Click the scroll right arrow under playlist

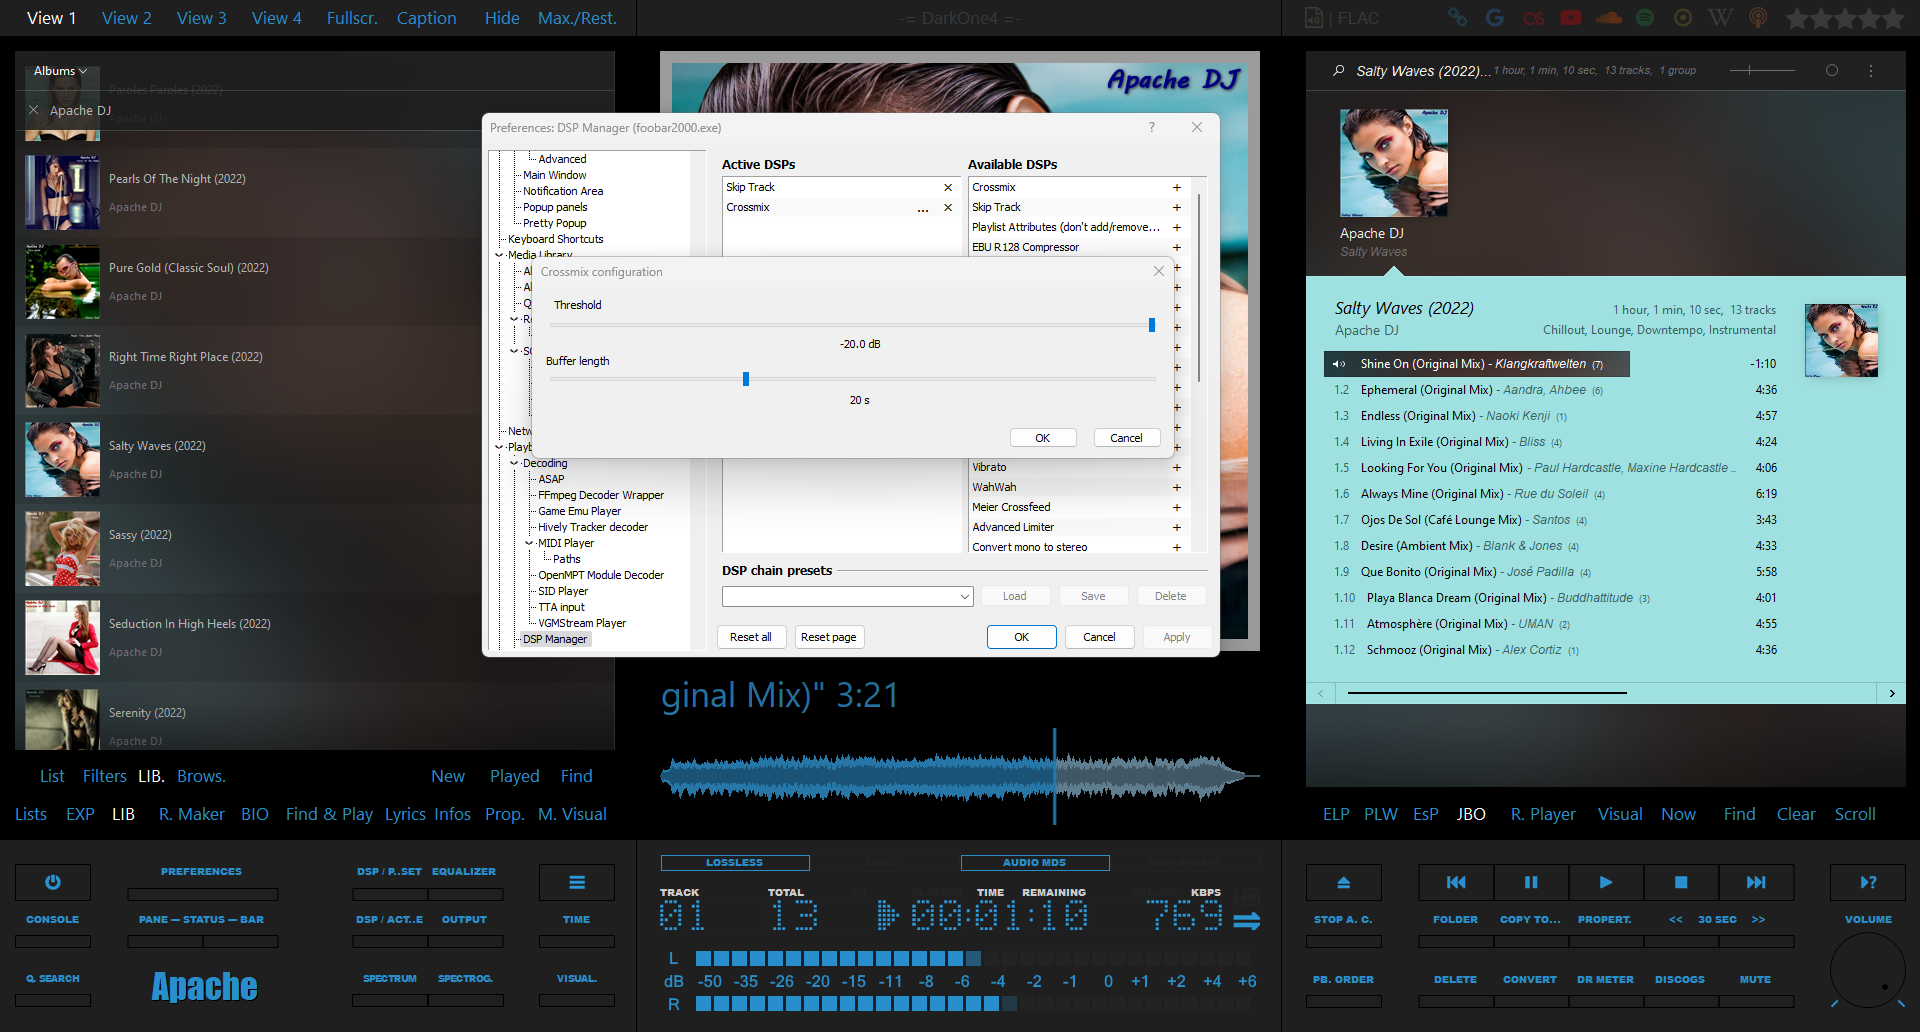(1891, 693)
